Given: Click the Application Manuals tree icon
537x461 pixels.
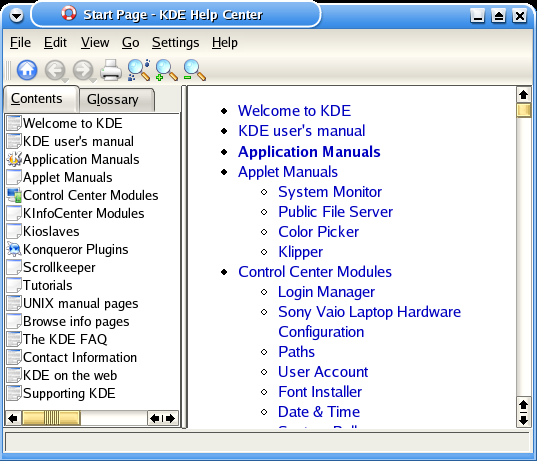Looking at the screenshot, I should click(14, 159).
